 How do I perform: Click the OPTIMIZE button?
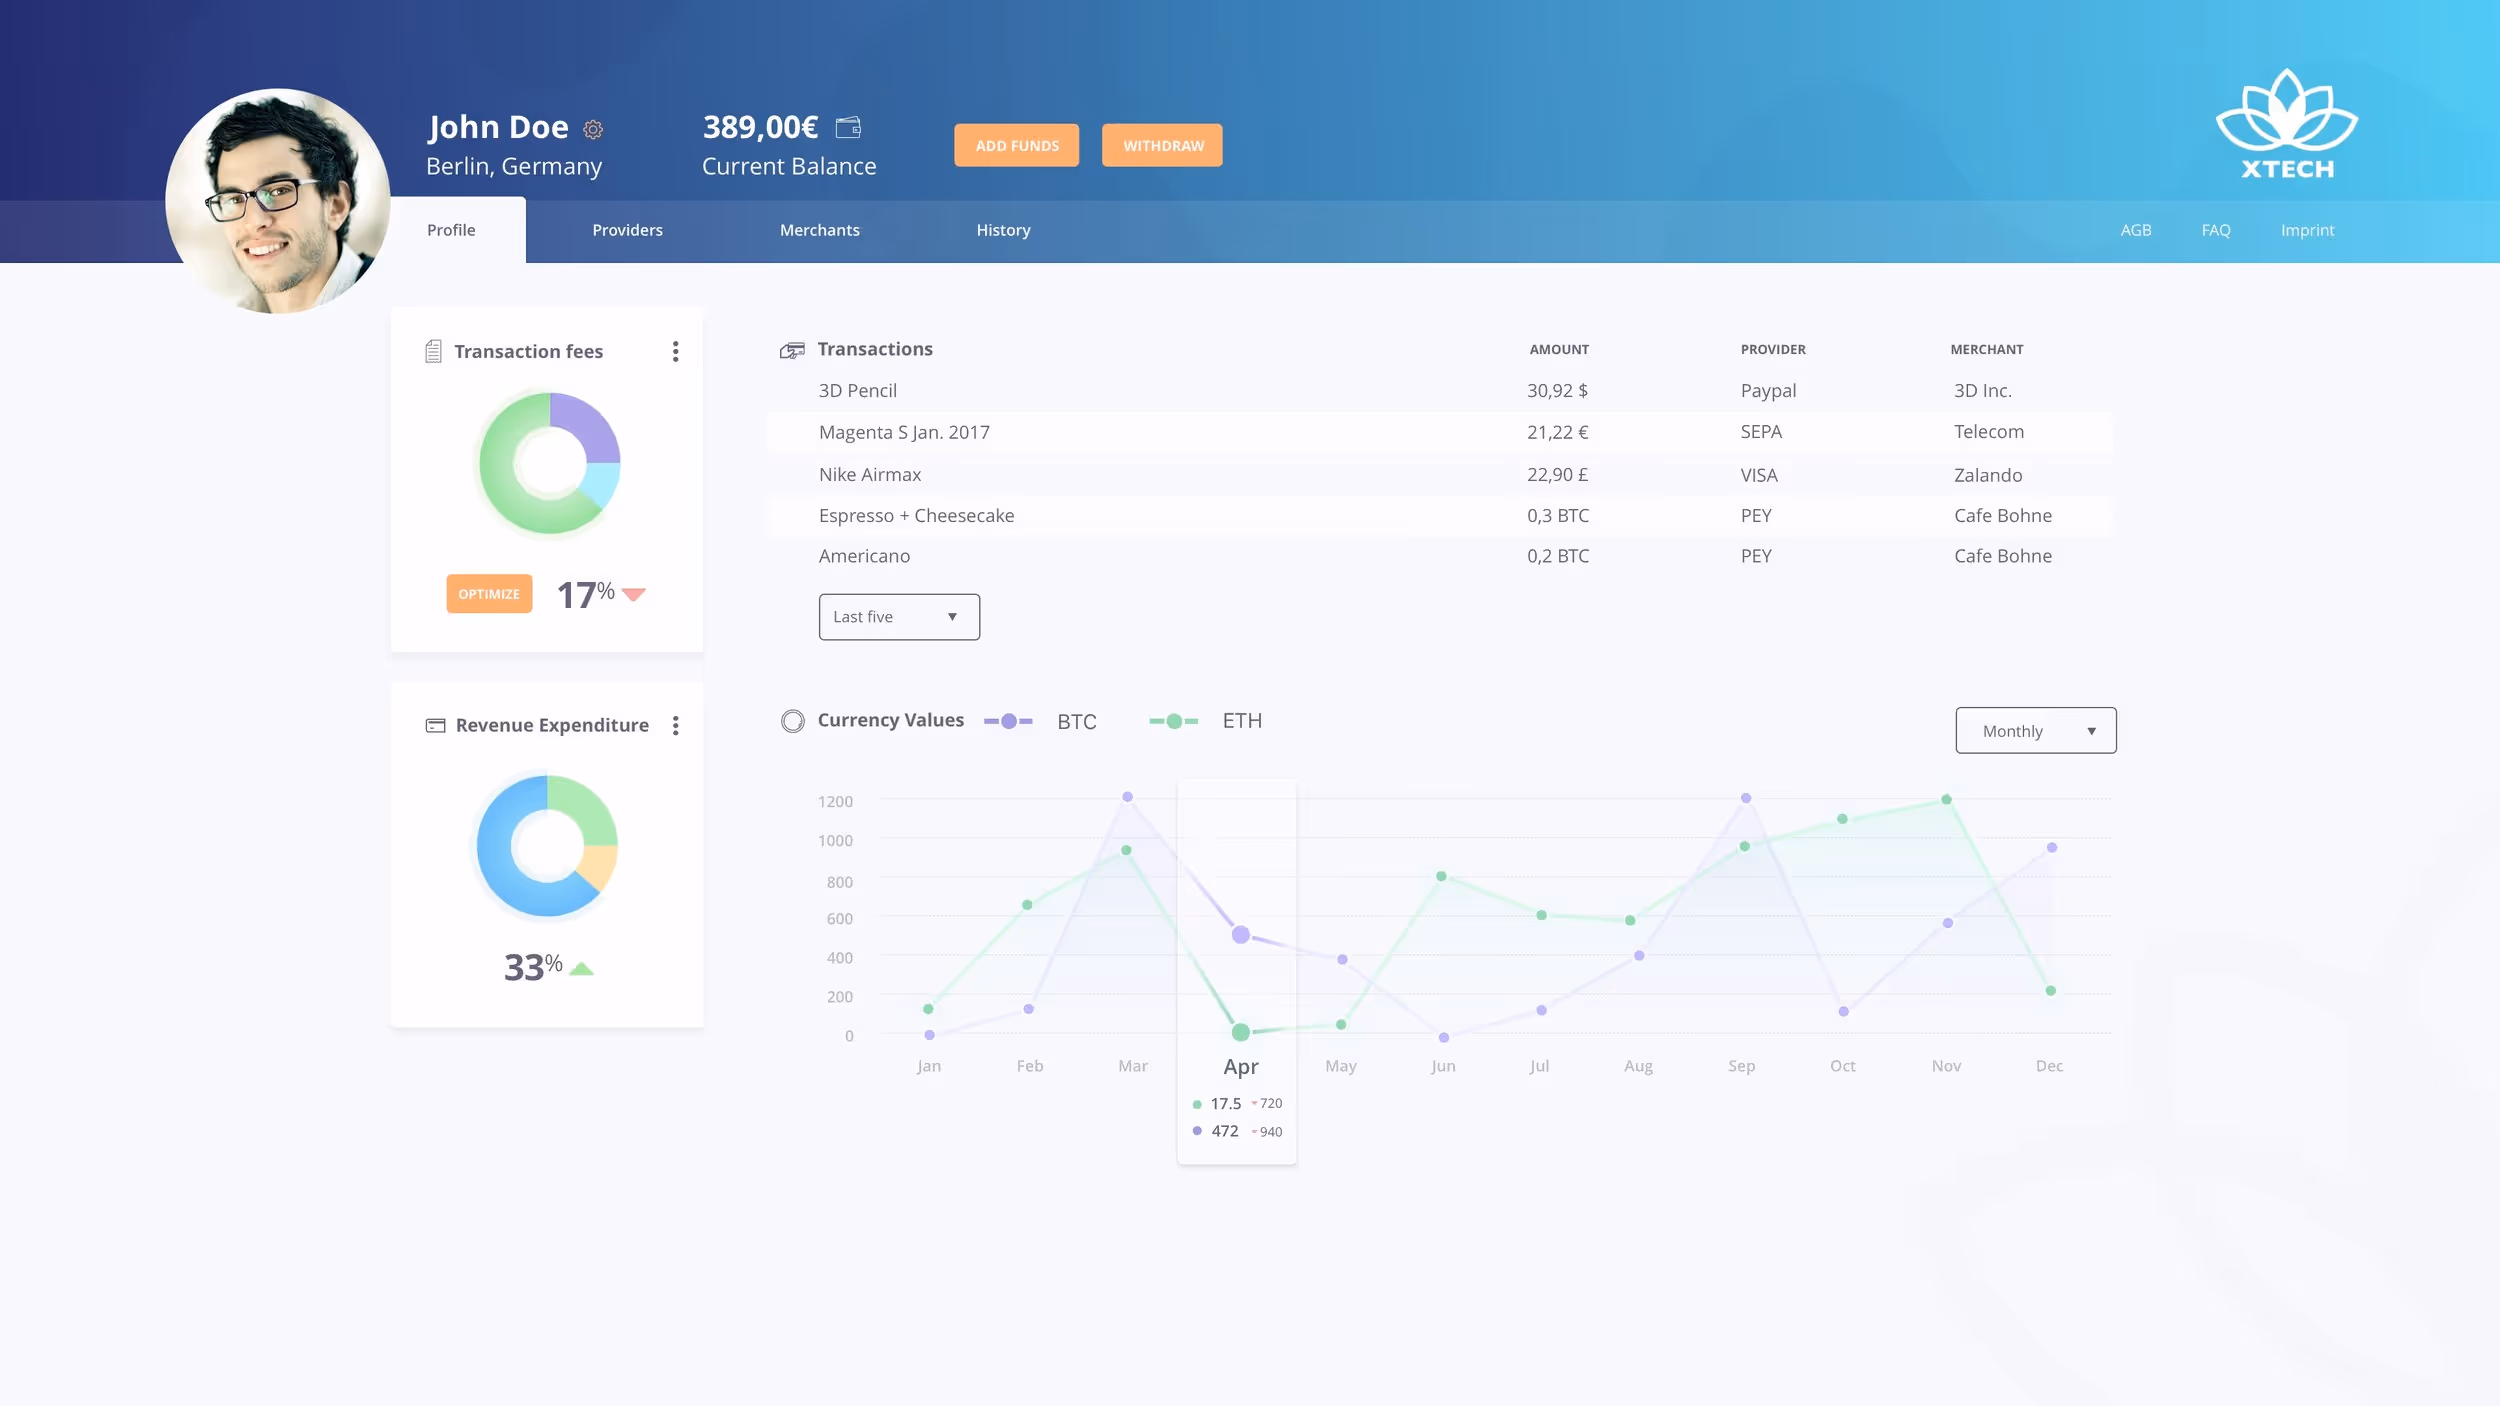pos(489,594)
